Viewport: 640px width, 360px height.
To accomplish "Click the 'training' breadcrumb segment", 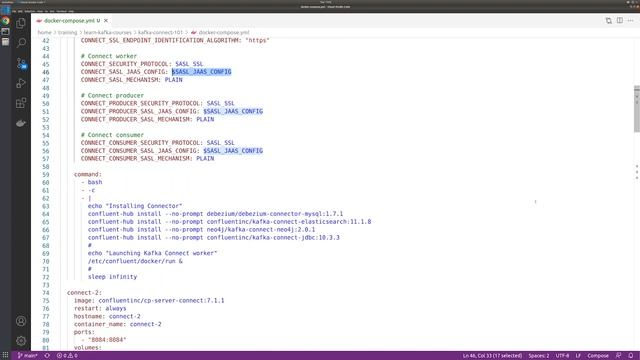I will click(x=67, y=32).
